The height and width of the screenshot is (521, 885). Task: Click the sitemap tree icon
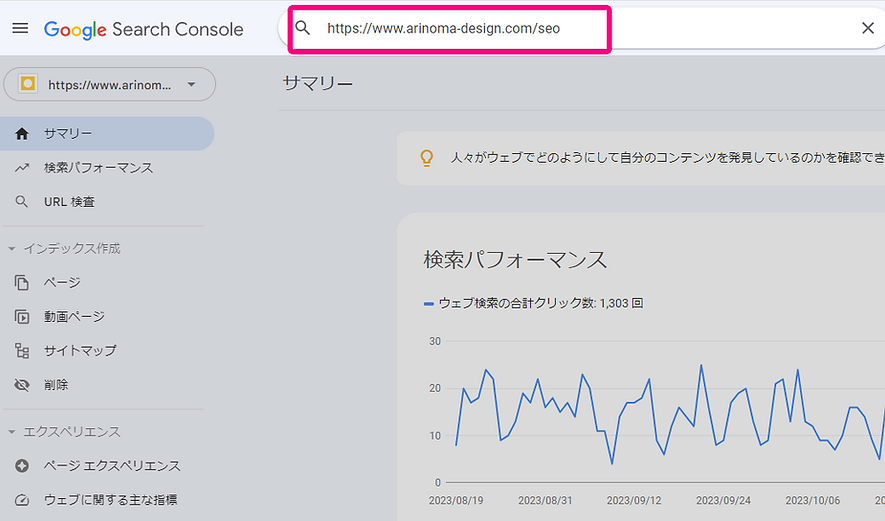(x=22, y=351)
